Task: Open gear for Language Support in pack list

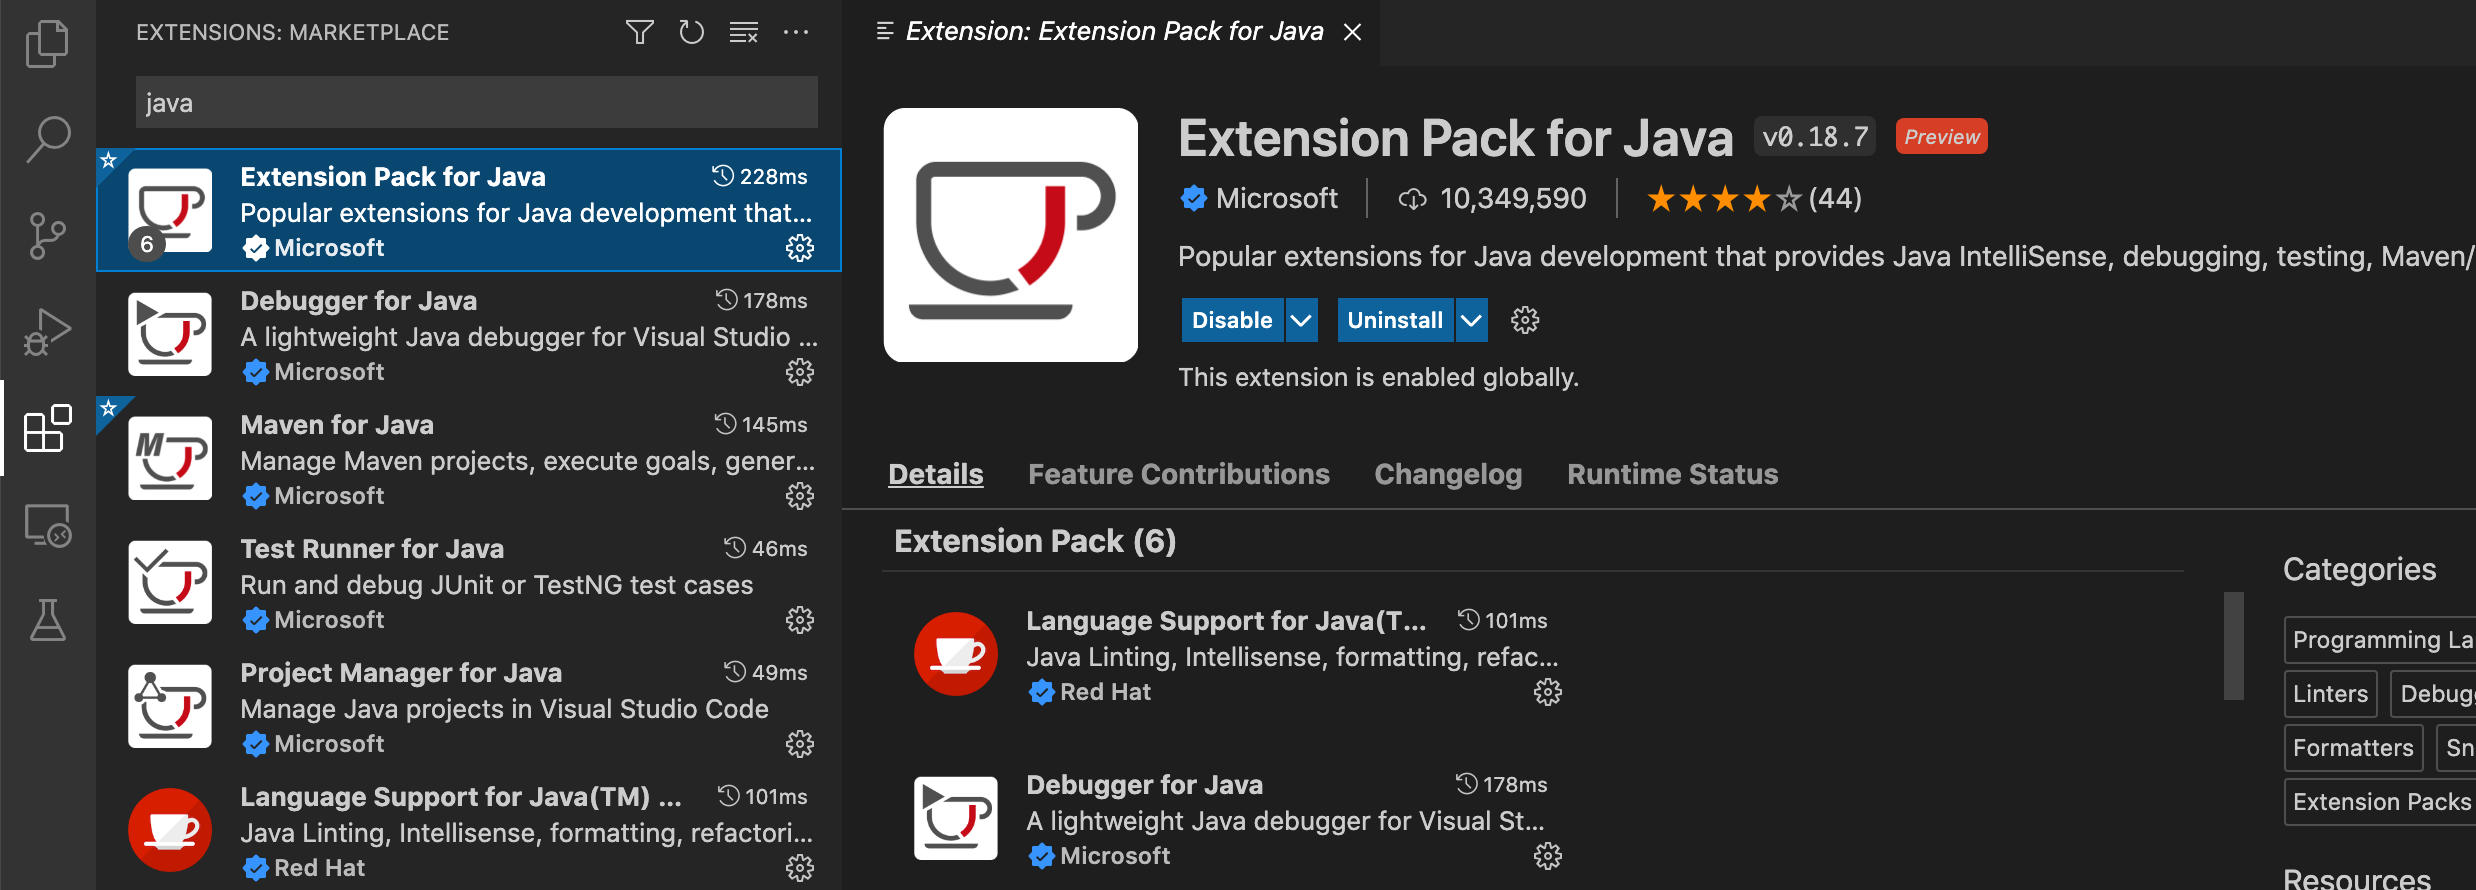Action: tap(1548, 692)
